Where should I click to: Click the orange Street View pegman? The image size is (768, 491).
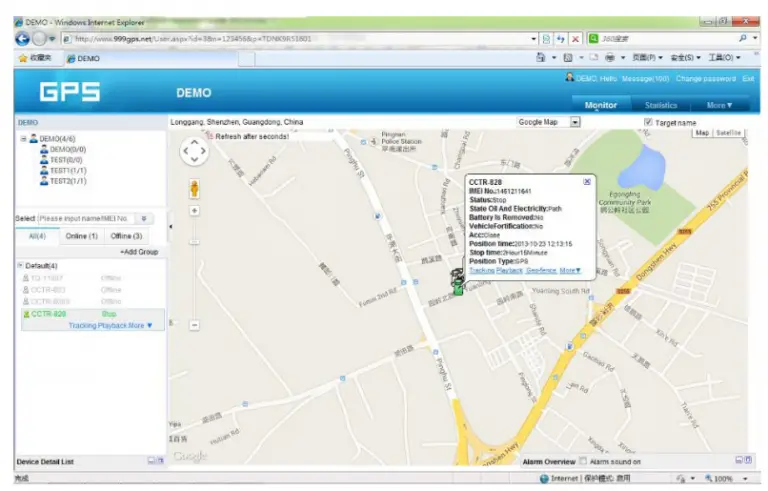point(194,189)
